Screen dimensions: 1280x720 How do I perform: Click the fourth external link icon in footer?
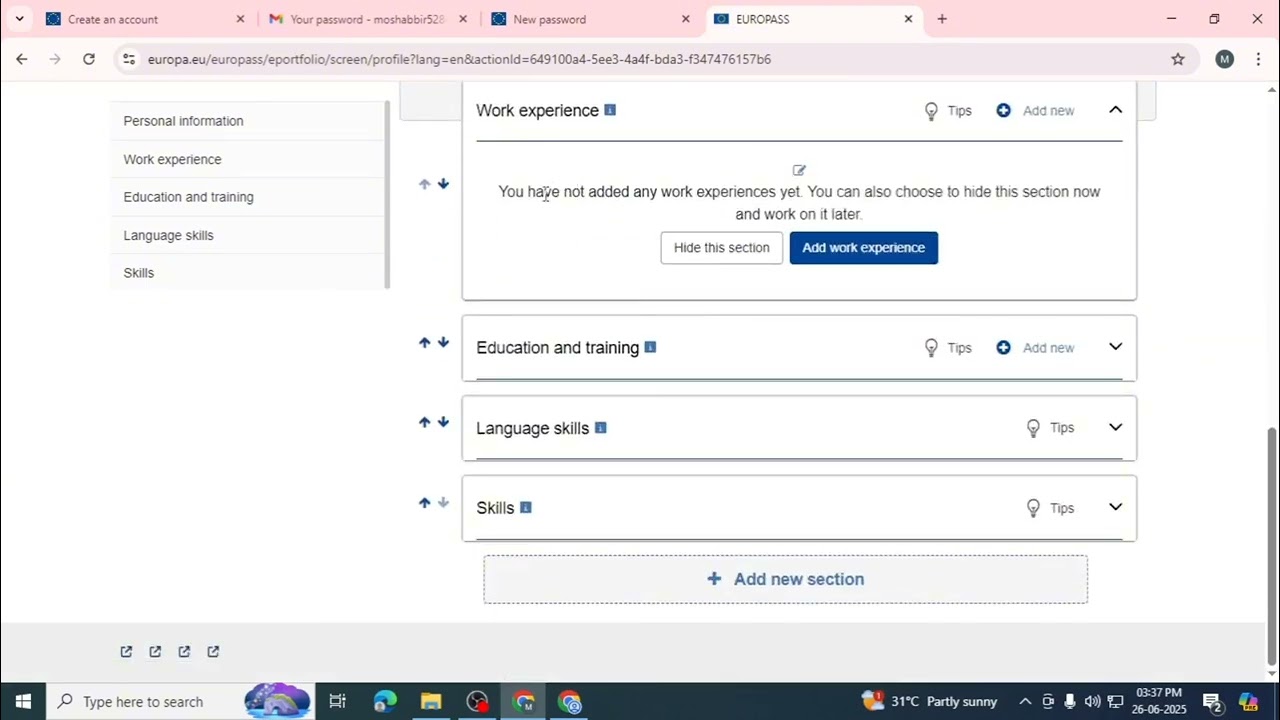coord(213,652)
